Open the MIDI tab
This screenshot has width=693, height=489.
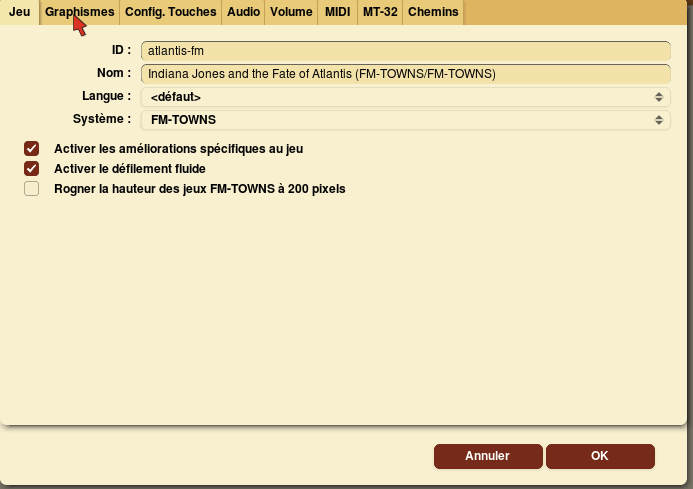pos(338,12)
